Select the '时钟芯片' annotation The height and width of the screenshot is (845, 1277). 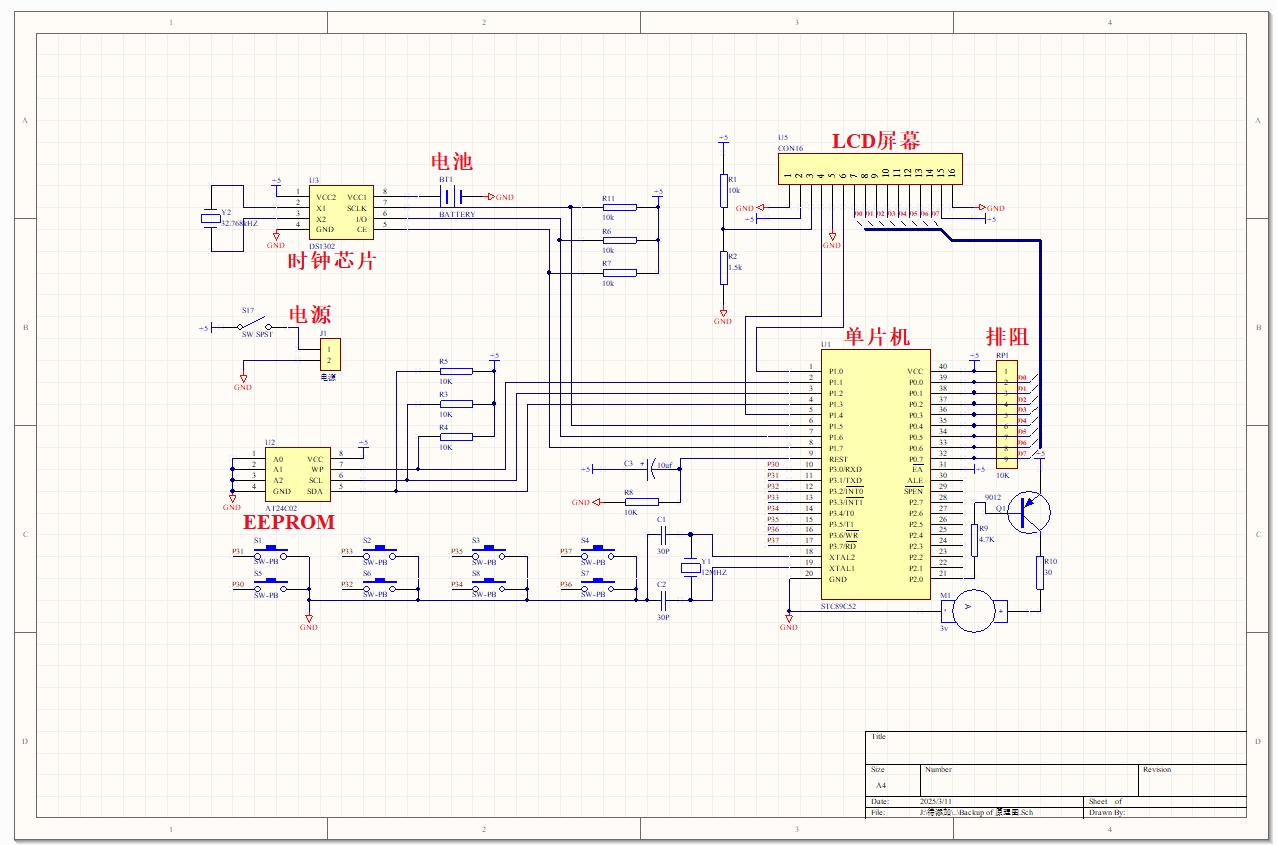(332, 261)
